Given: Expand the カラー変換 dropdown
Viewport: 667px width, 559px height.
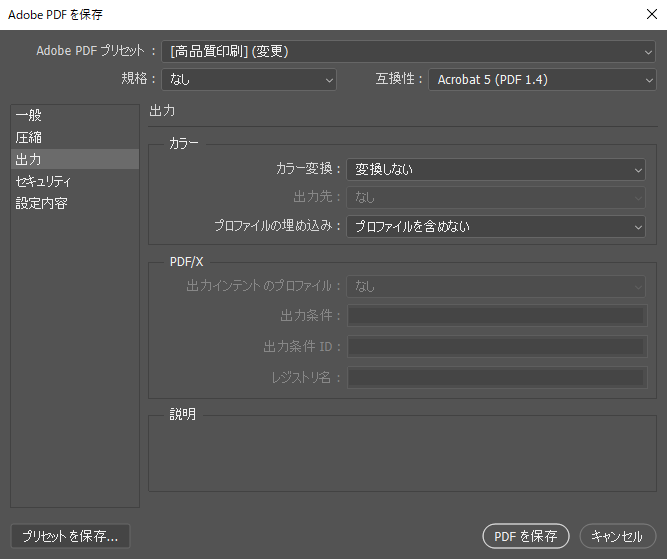Looking at the screenshot, I should 496,170.
